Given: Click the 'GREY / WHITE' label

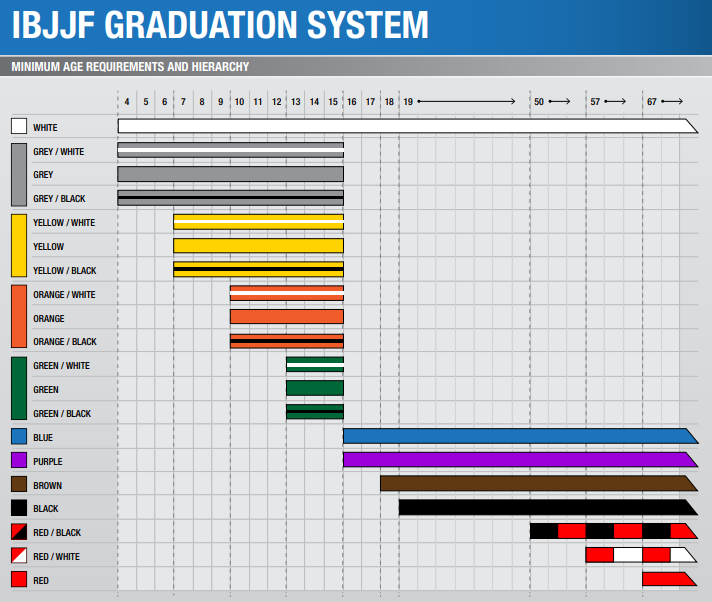Looking at the screenshot, I should coord(59,152).
